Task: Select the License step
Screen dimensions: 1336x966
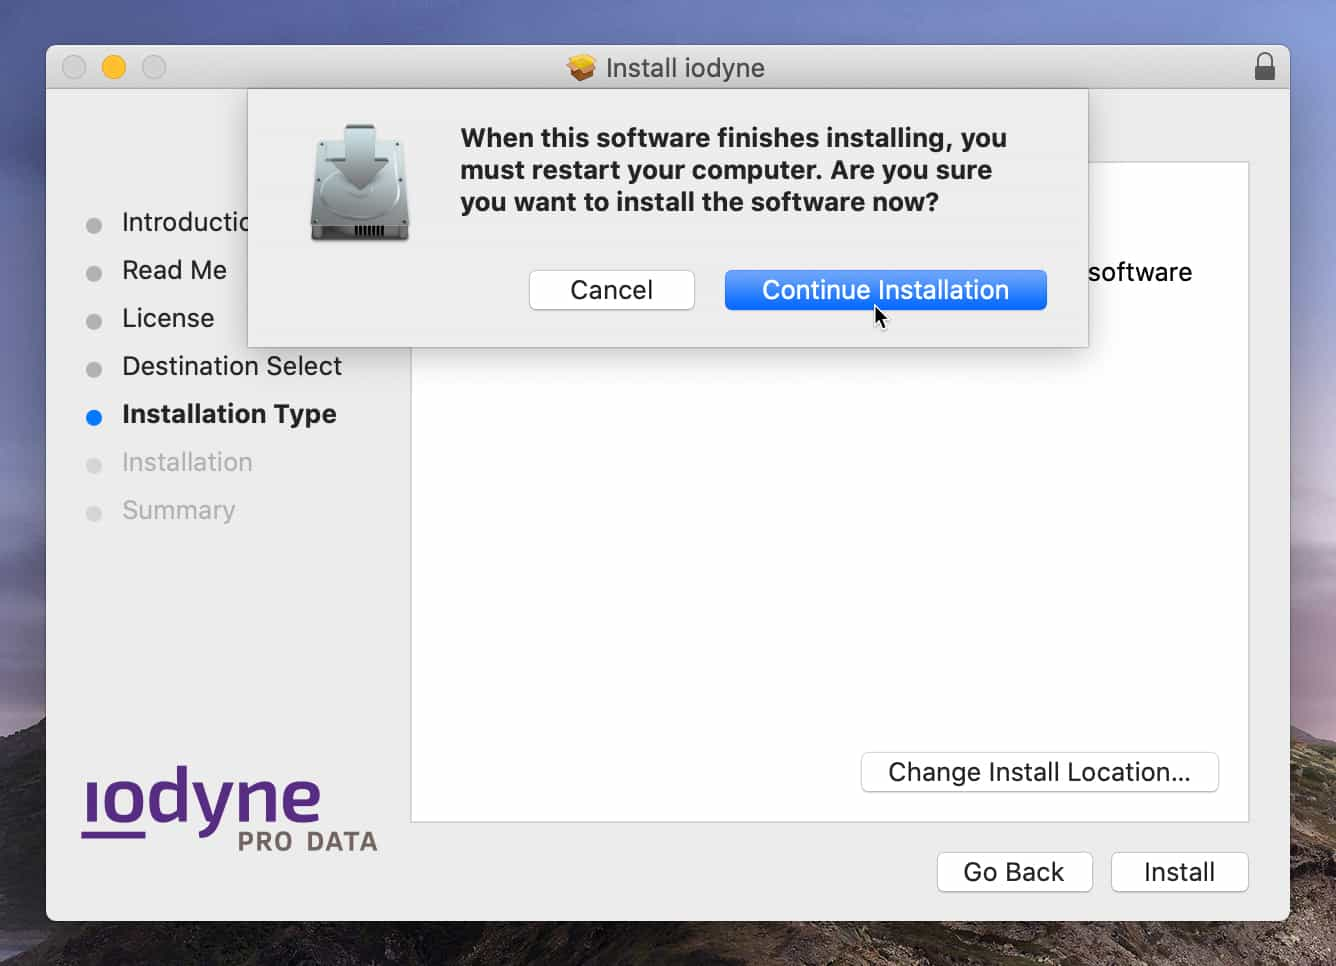Action: (168, 318)
